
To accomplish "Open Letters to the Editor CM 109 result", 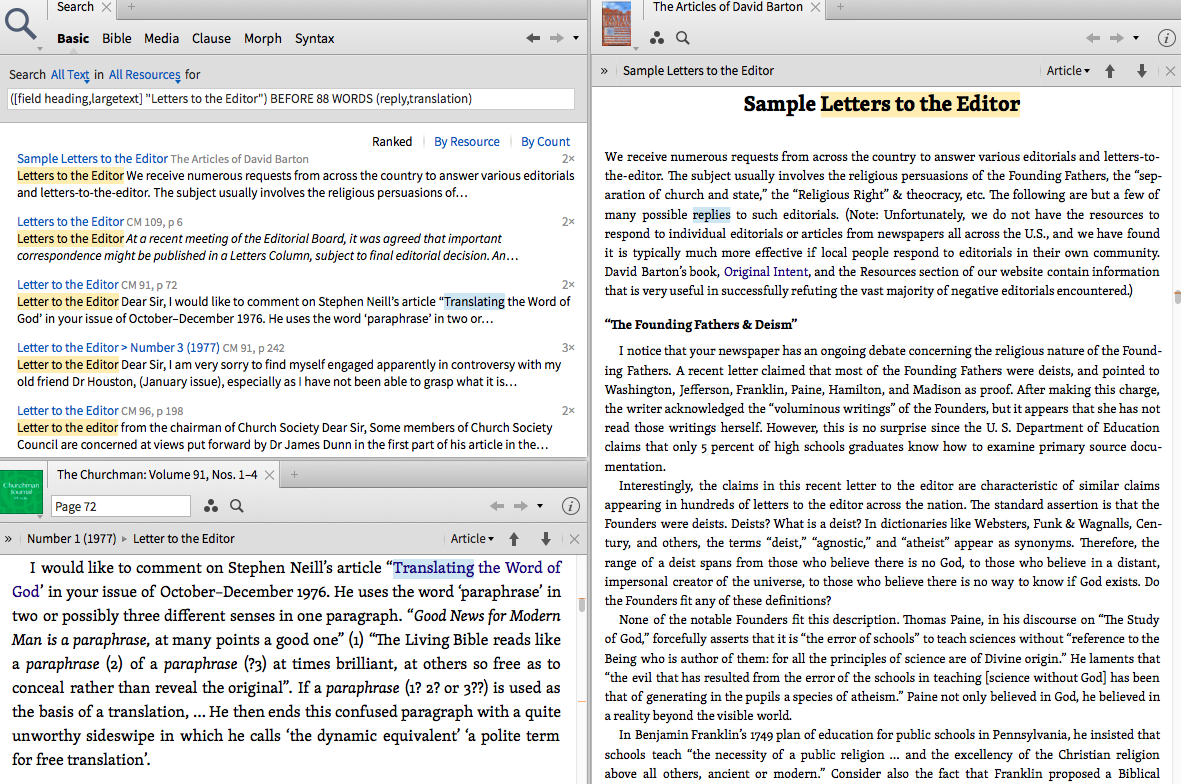I will [x=70, y=221].
